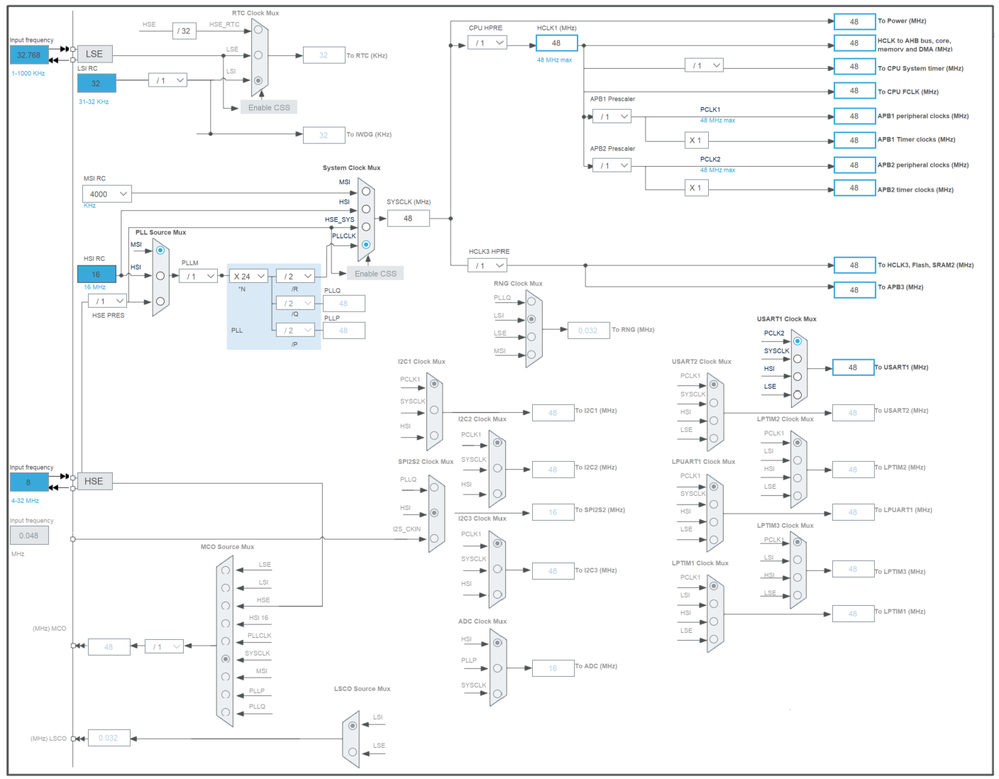Click the HSI RC 16 block
Viewport: 999px width, 779px height.
click(x=96, y=275)
